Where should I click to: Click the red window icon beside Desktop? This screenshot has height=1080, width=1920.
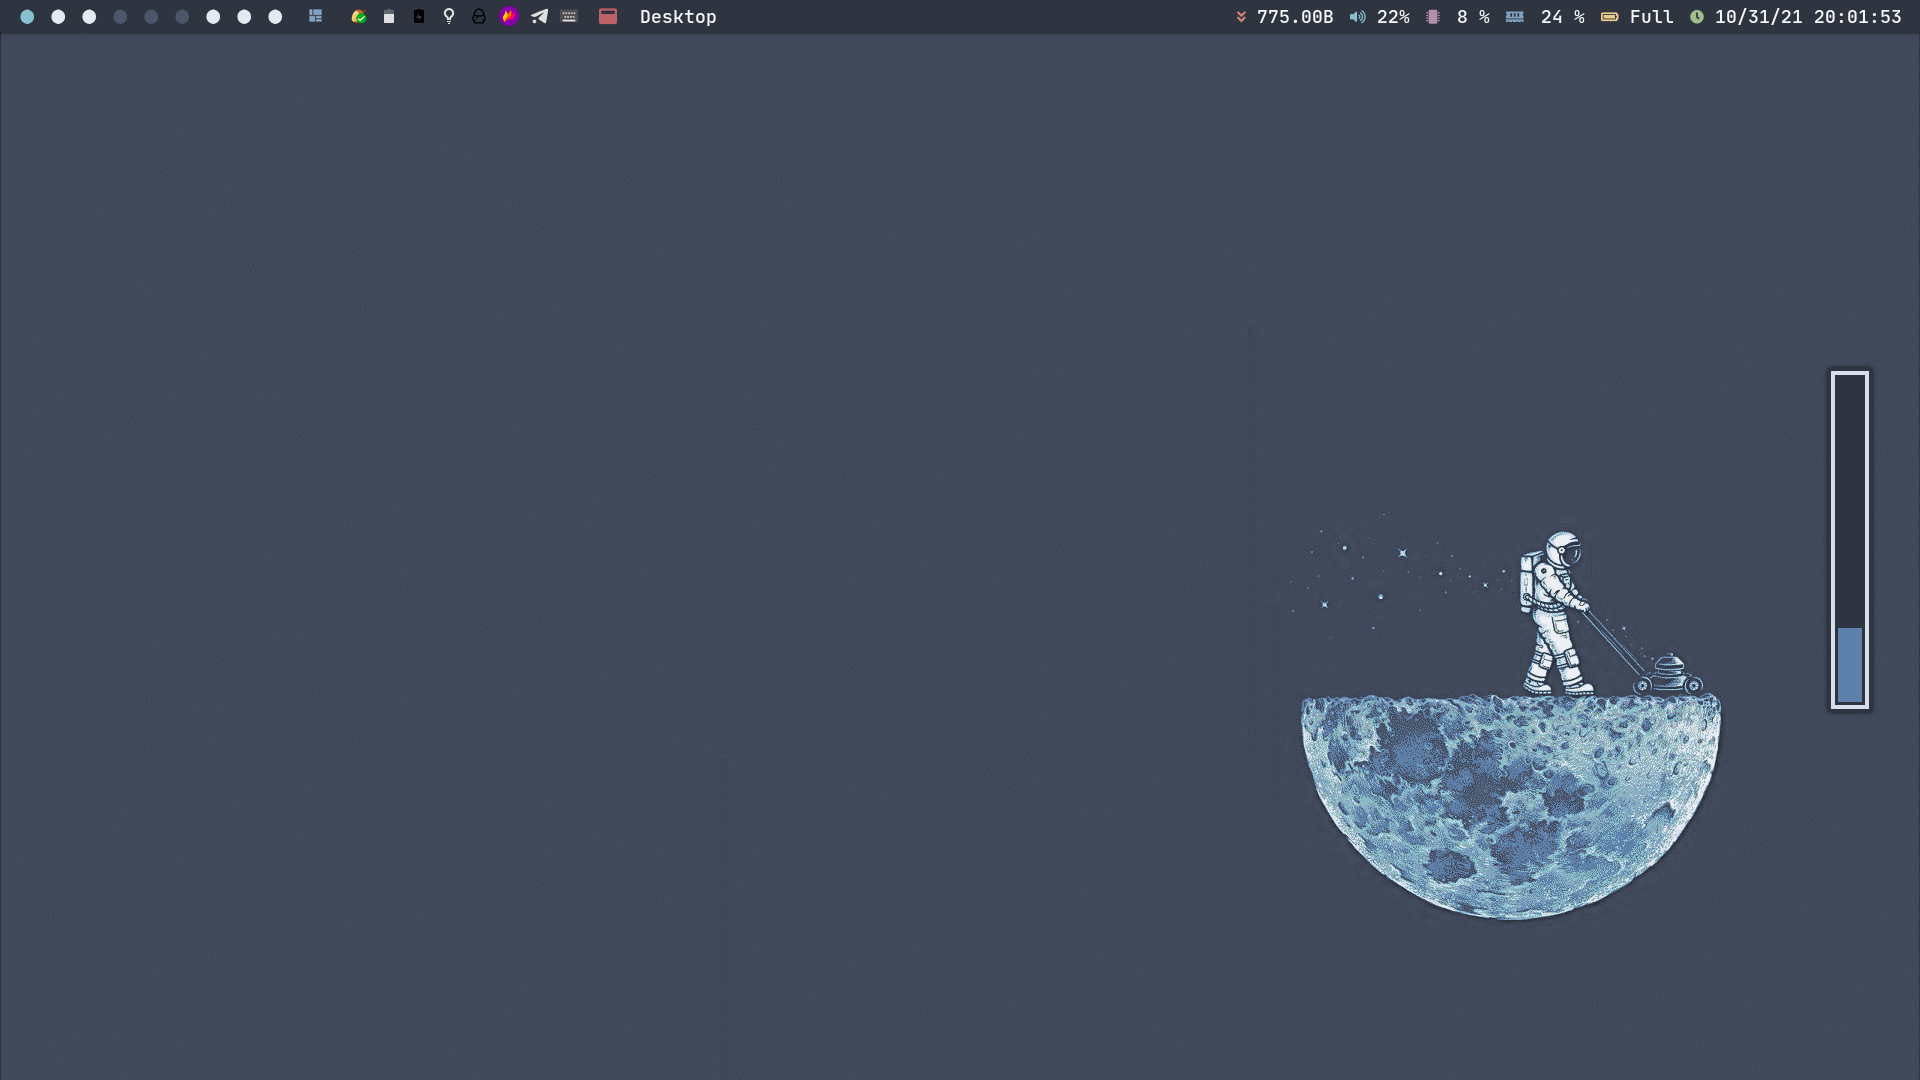(608, 16)
